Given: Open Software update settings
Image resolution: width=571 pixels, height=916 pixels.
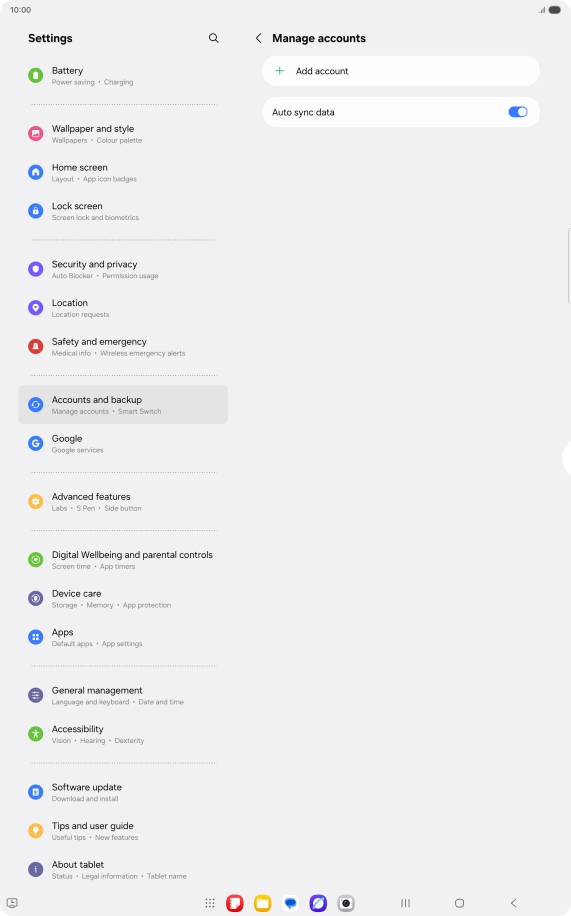Looking at the screenshot, I should (123, 792).
